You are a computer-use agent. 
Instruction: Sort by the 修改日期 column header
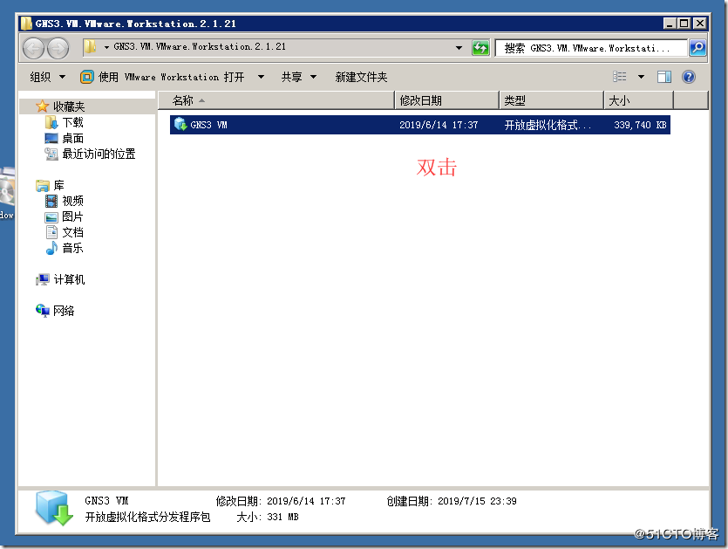point(448,100)
